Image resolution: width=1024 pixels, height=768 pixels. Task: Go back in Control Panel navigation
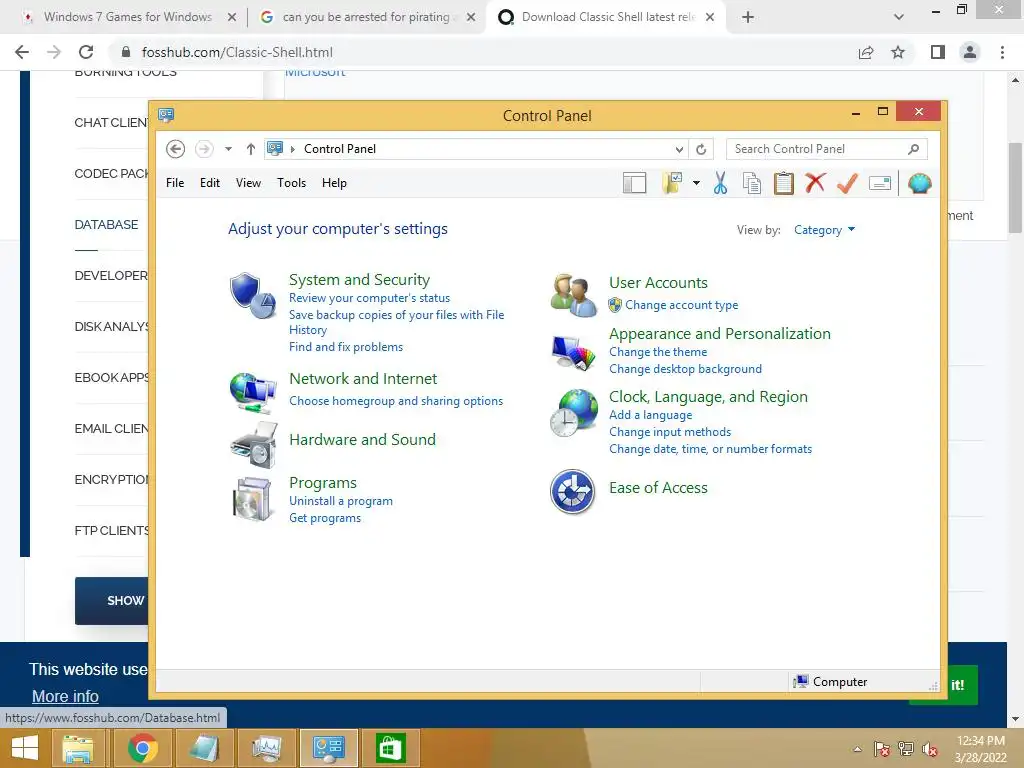tap(175, 149)
